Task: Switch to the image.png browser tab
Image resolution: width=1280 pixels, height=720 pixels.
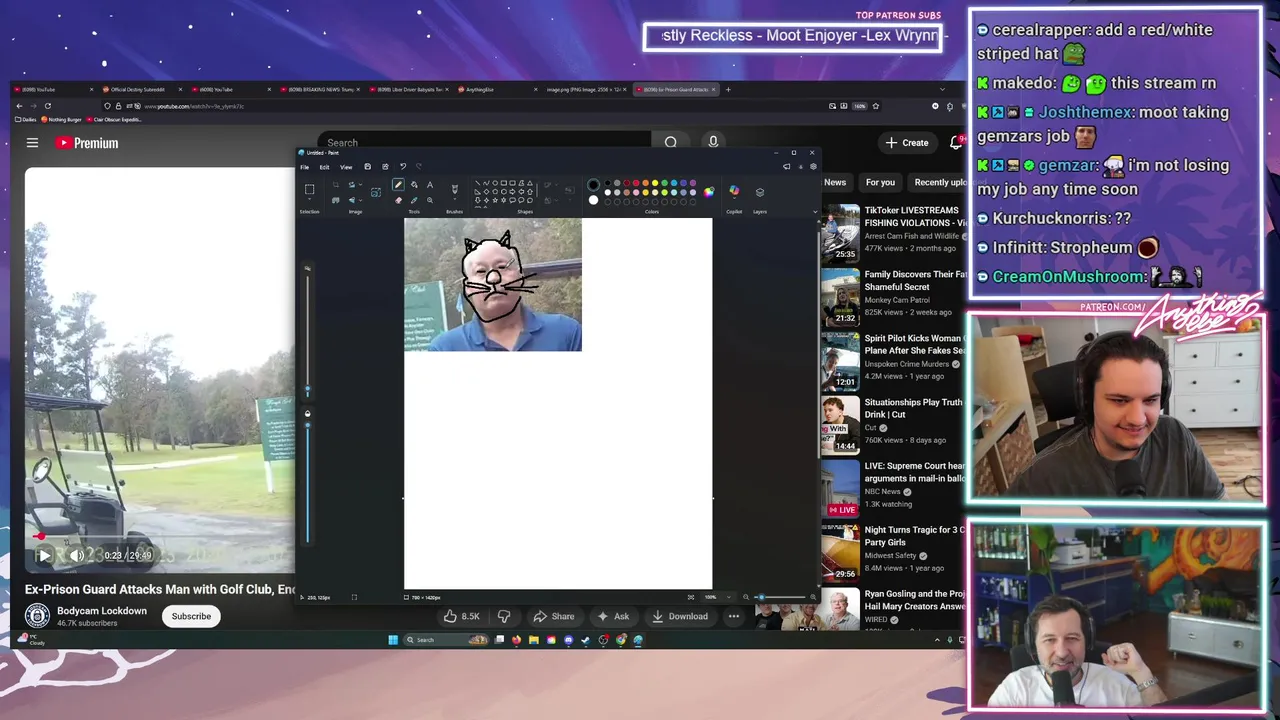Action: 584,89
